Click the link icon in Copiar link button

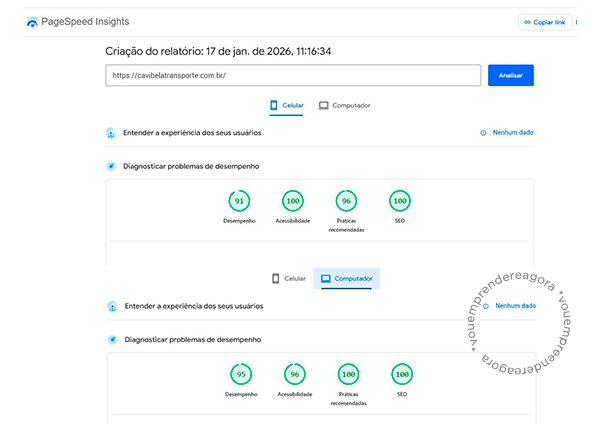coord(527,22)
